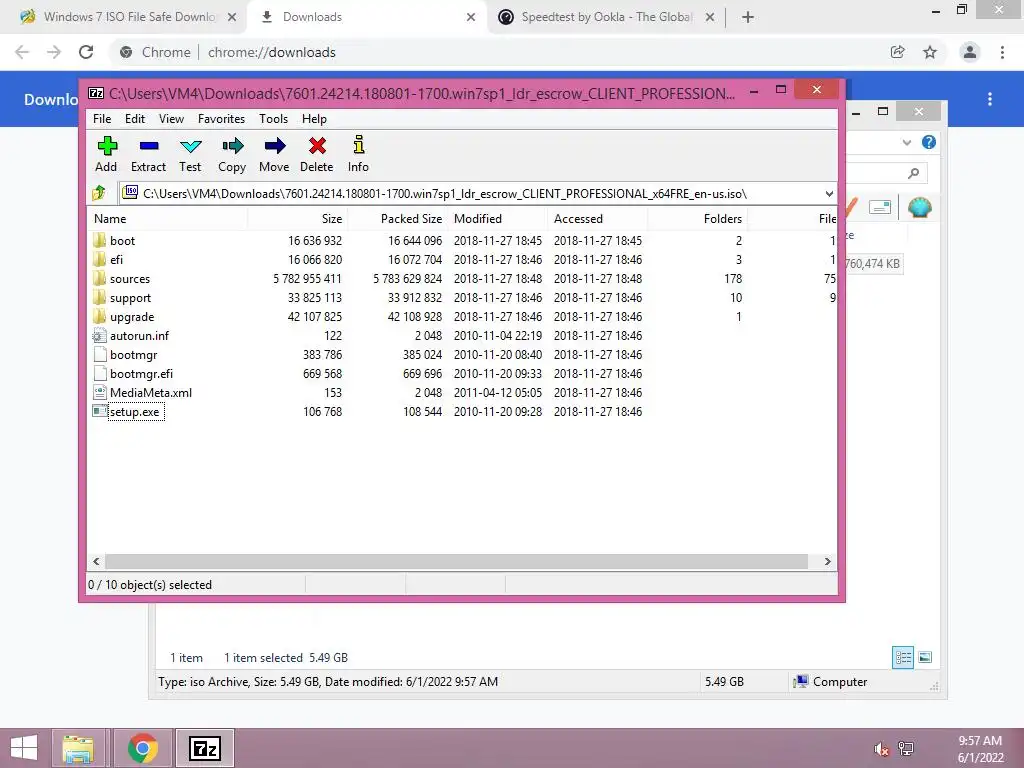The width and height of the screenshot is (1024, 768).
Task: Open the Windows Start button
Action: 24,748
